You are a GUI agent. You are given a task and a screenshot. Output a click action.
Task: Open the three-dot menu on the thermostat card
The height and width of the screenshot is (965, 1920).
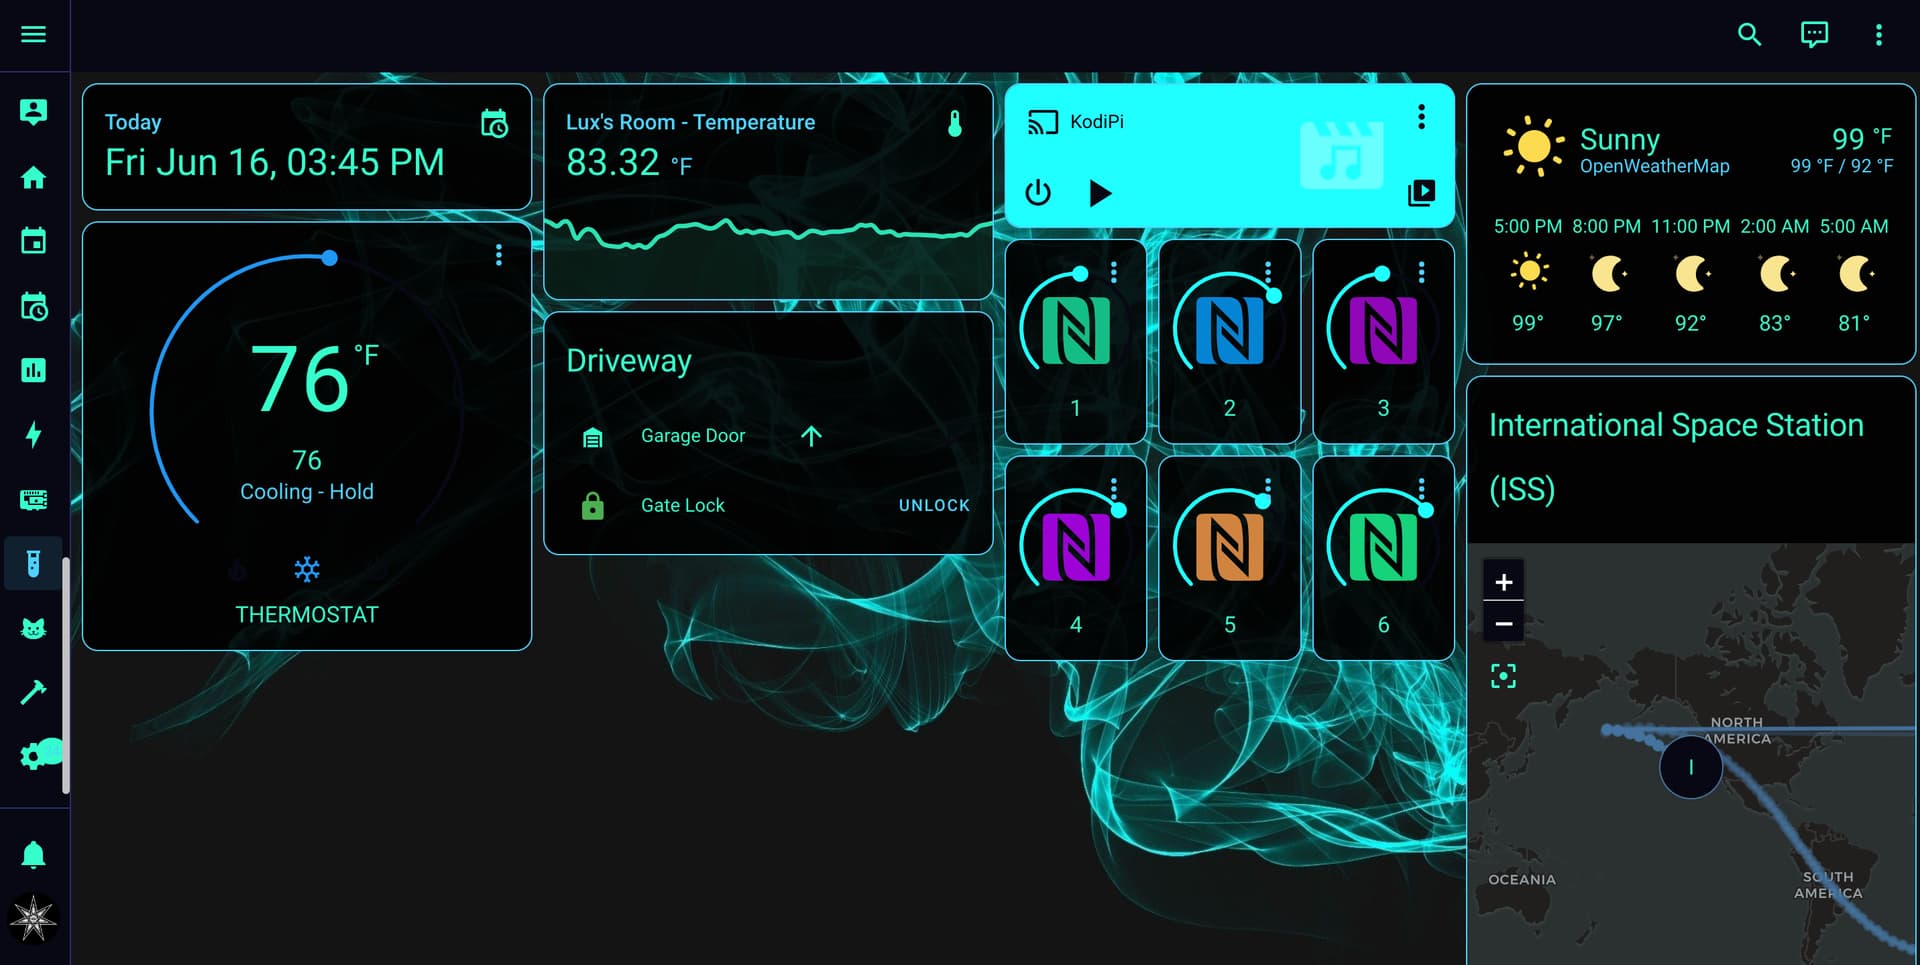click(x=497, y=255)
